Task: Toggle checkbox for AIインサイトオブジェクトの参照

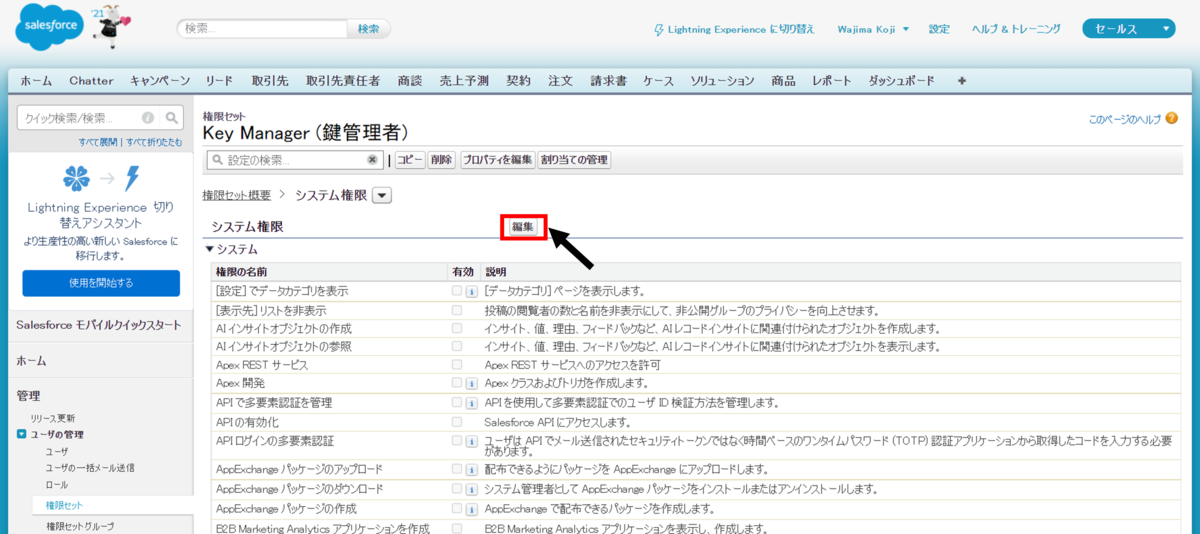Action: 457,346
